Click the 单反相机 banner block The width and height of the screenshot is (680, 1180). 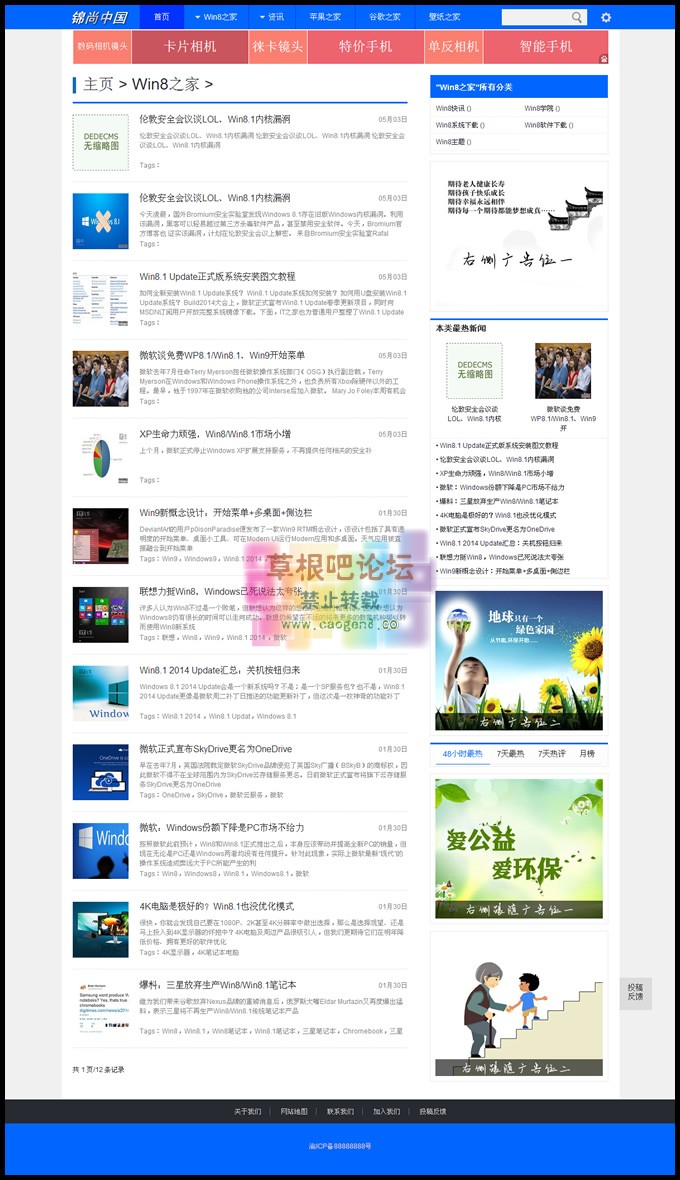click(454, 47)
